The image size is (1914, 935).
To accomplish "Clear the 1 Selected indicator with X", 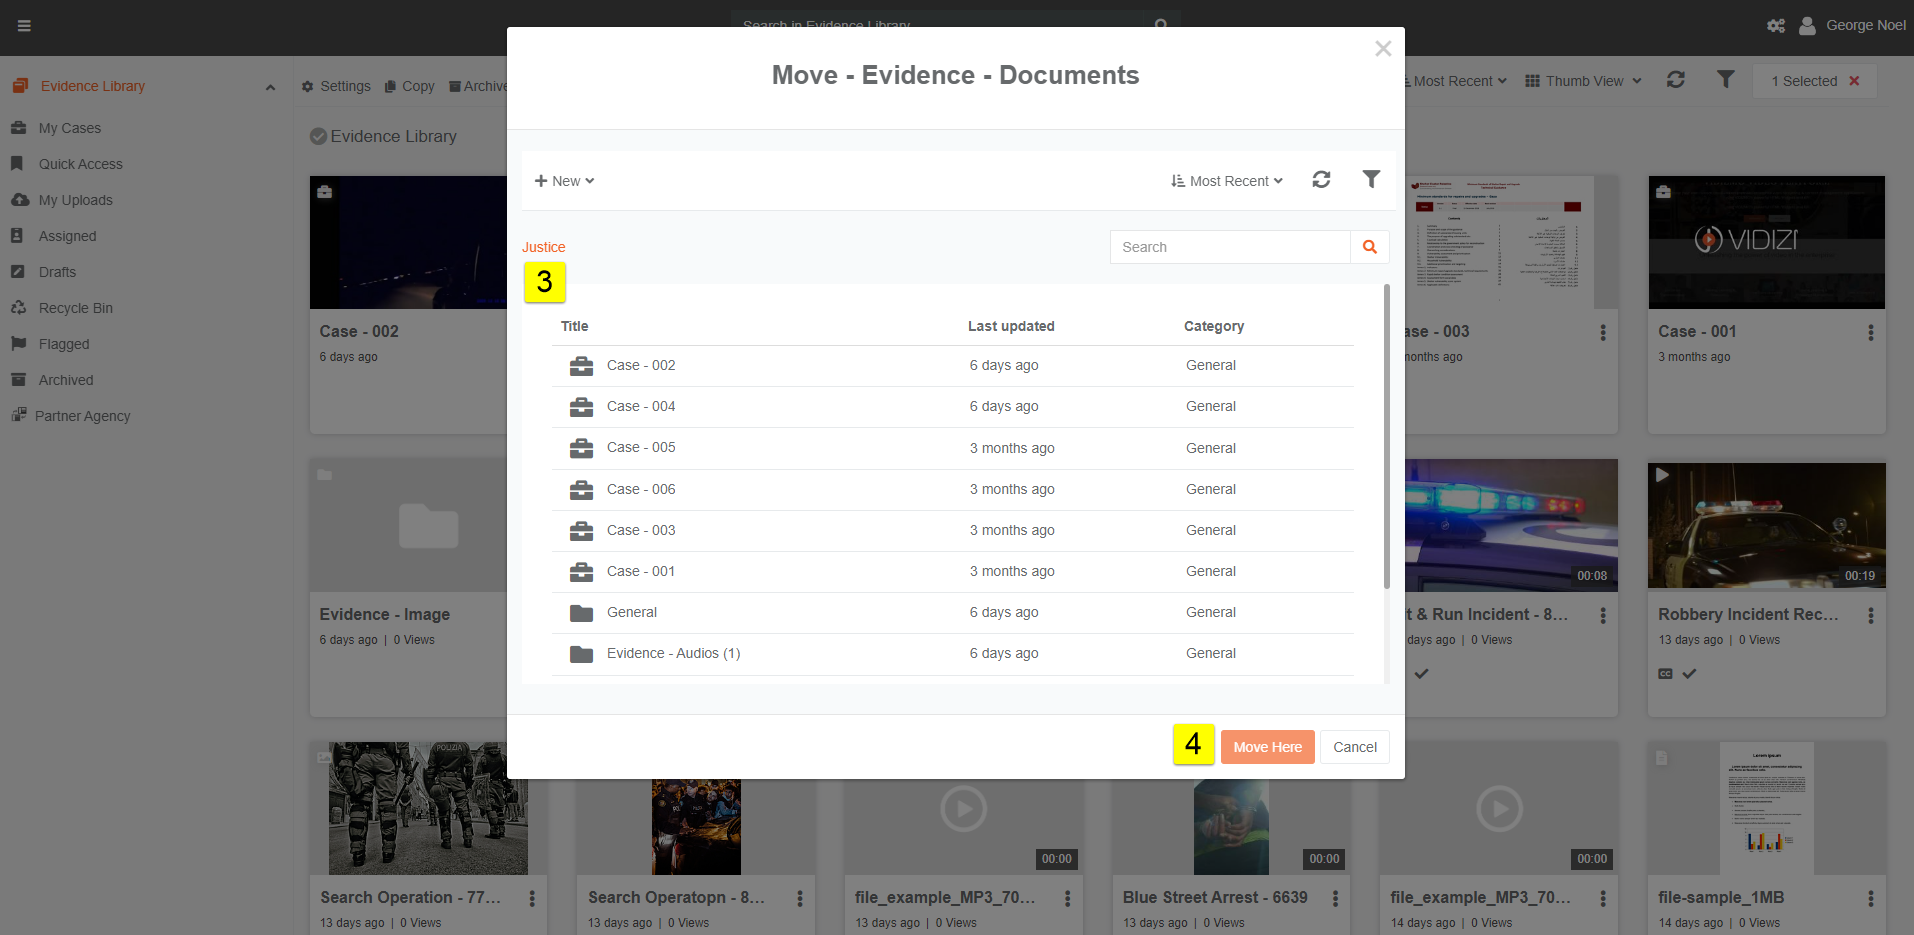I will [1854, 81].
